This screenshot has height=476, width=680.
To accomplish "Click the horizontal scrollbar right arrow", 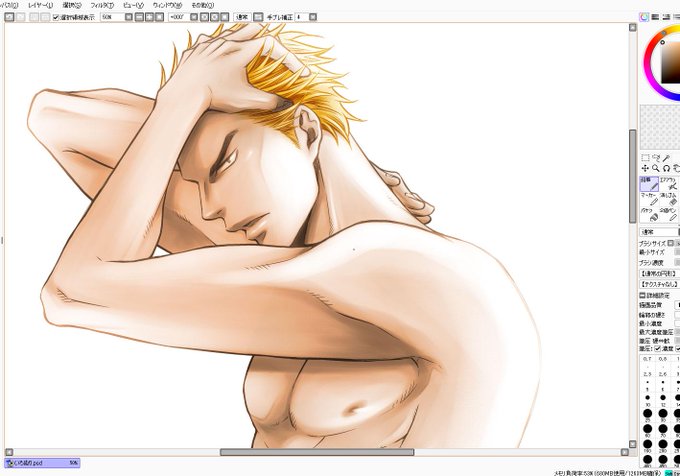I will click(624, 452).
